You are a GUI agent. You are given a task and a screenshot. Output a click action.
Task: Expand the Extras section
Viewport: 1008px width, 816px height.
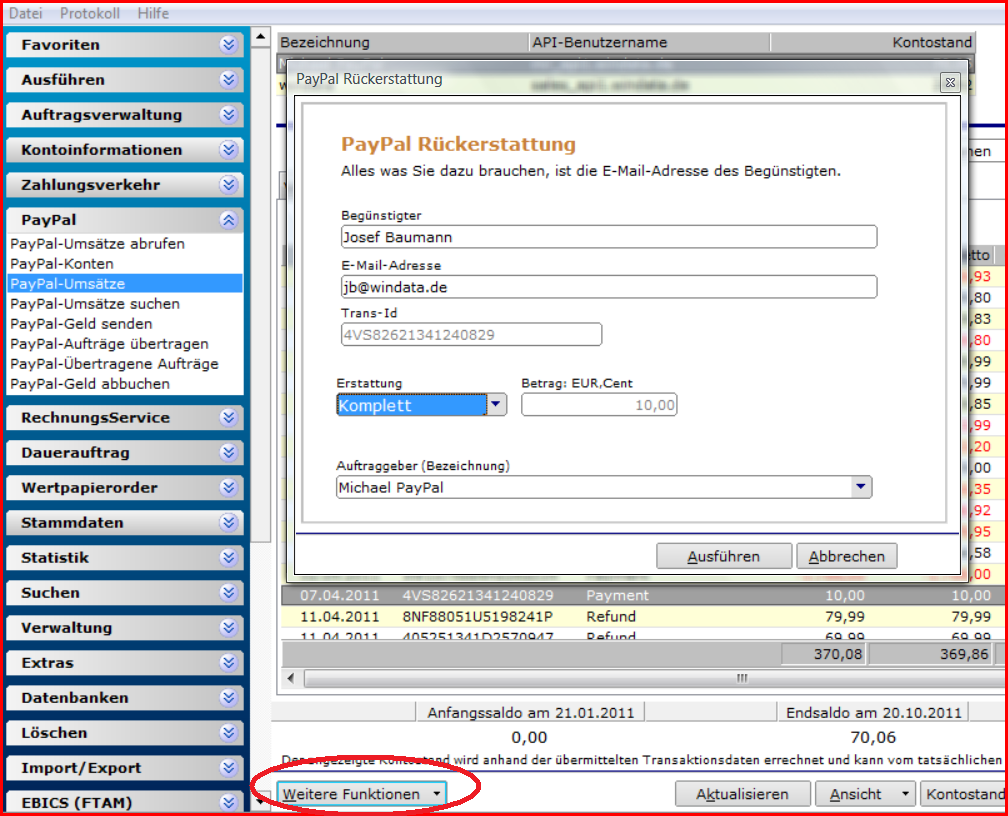pyautogui.click(x=228, y=663)
